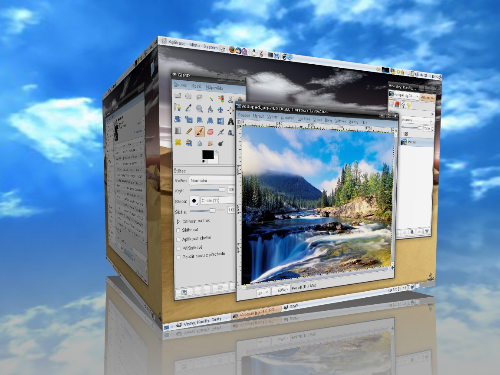The image size is (500, 375).
Task: Open the image selector dropdown in Layers dialog
Action: [x=404, y=95]
